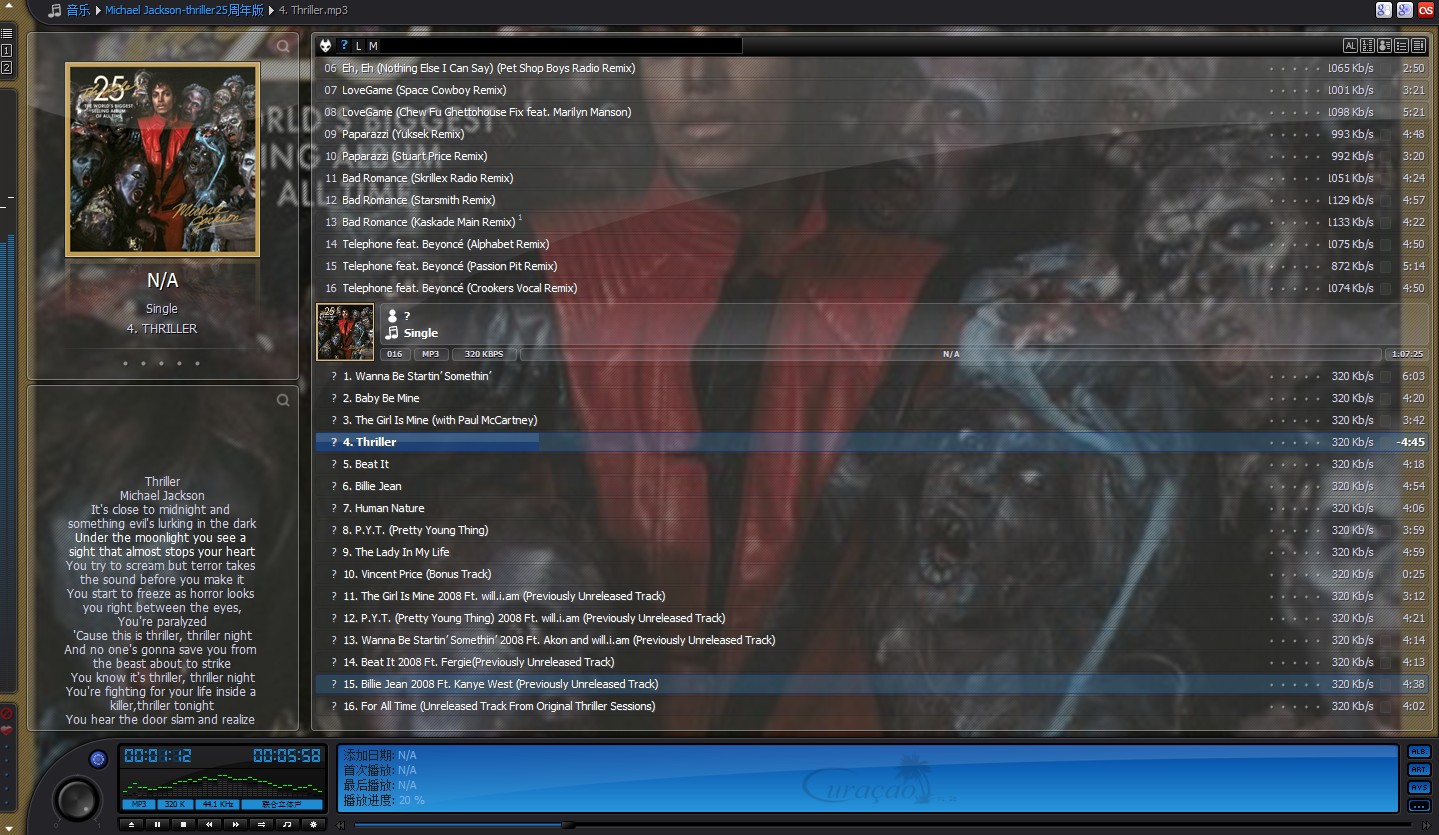
Task: Select track '2. Baby Be Mine'
Action: tap(871, 398)
